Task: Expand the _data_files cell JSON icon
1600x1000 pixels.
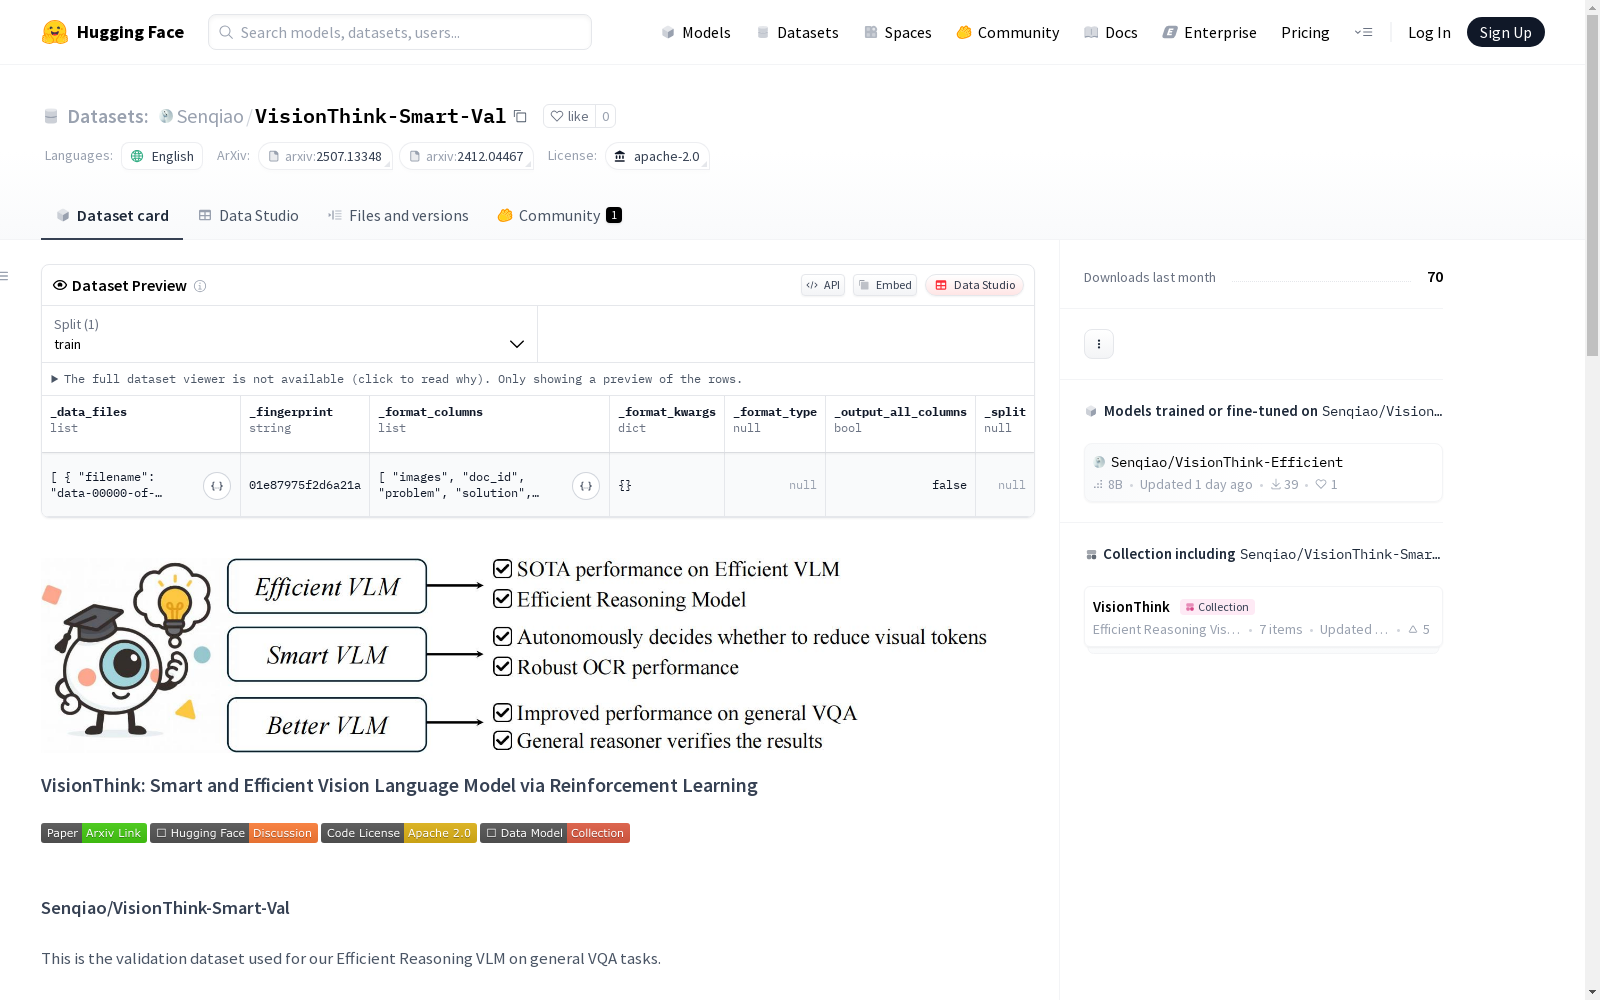Action: pos(217,486)
